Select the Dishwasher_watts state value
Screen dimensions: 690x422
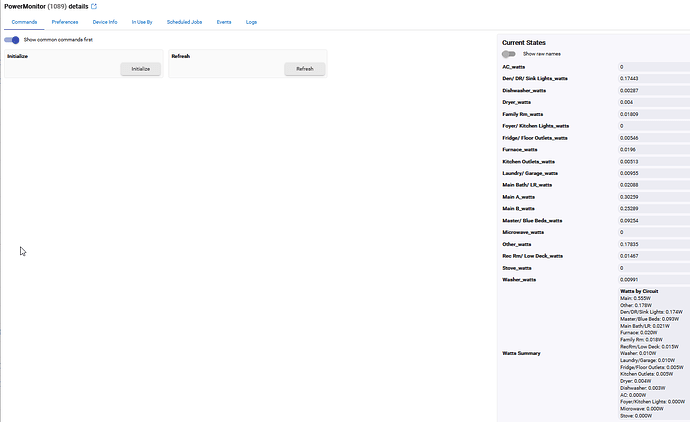coord(652,90)
